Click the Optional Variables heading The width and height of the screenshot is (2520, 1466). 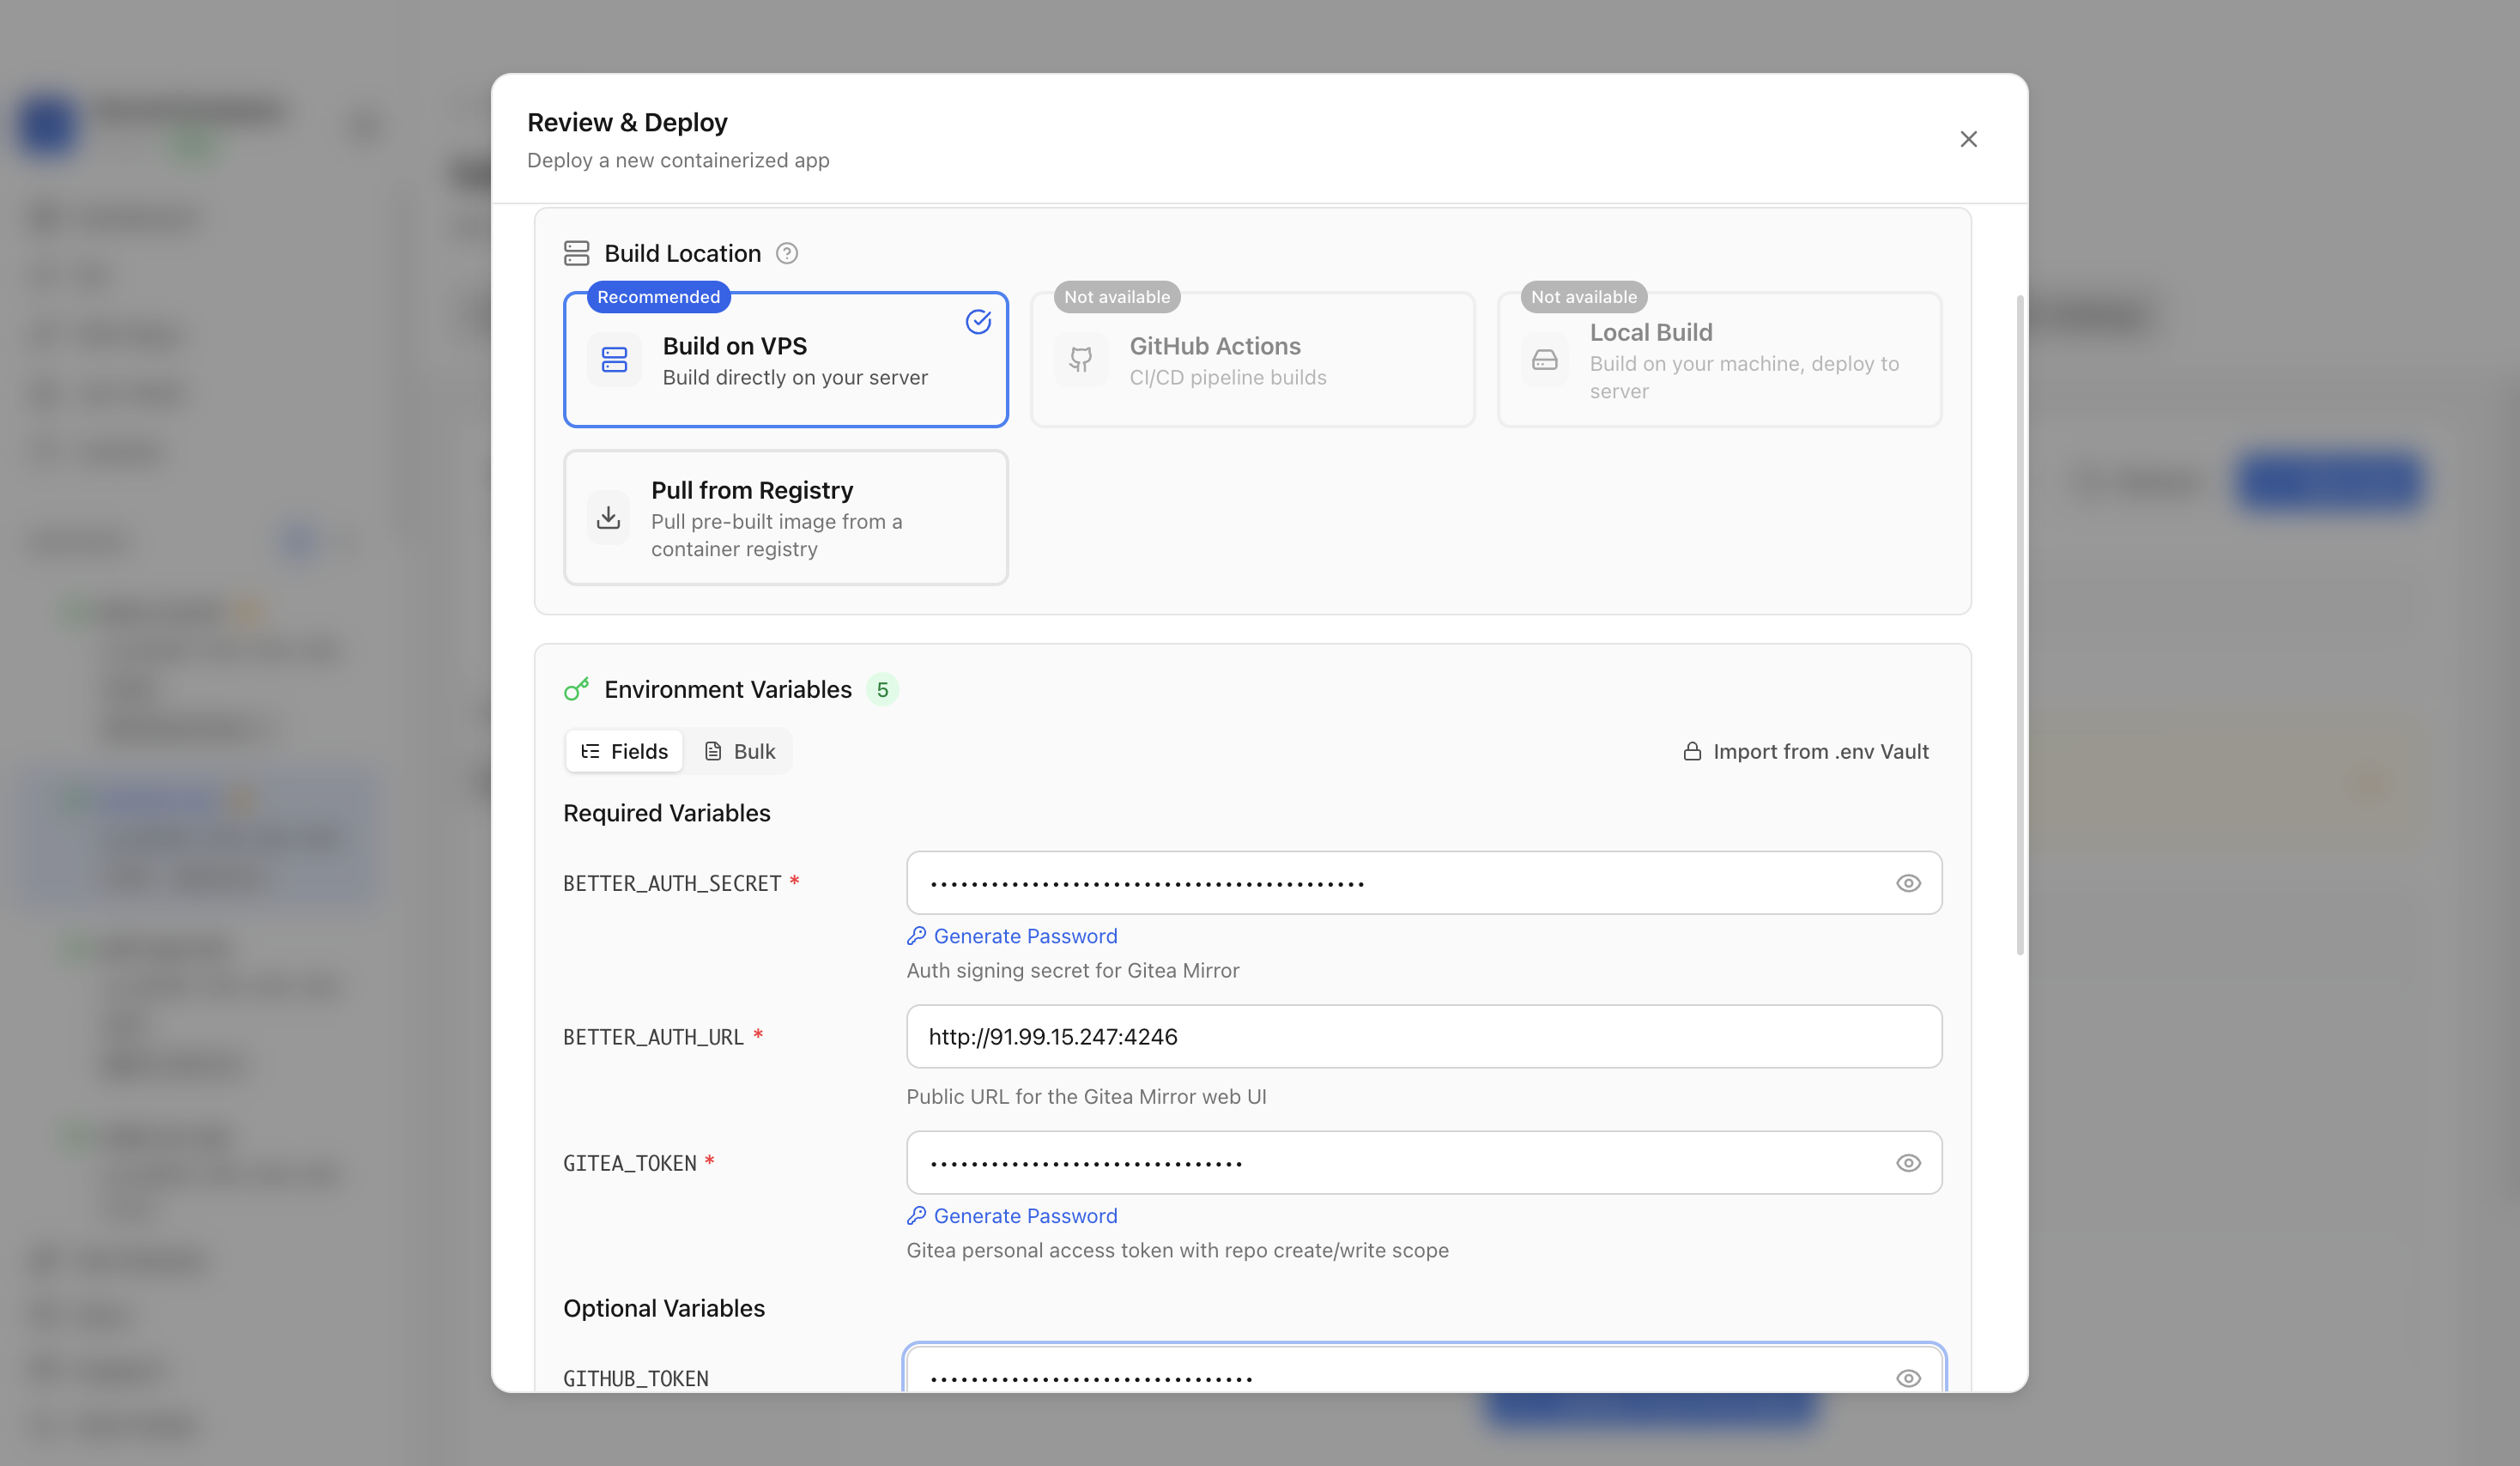[664, 1308]
